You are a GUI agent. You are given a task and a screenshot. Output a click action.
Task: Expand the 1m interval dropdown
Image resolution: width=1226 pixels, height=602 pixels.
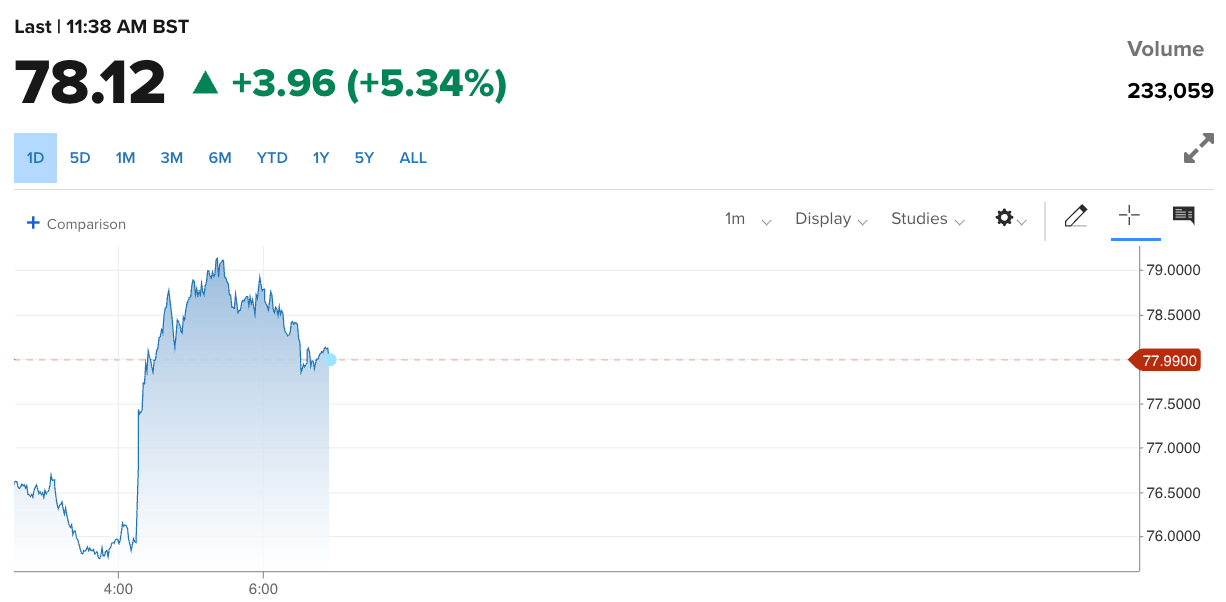coord(748,219)
